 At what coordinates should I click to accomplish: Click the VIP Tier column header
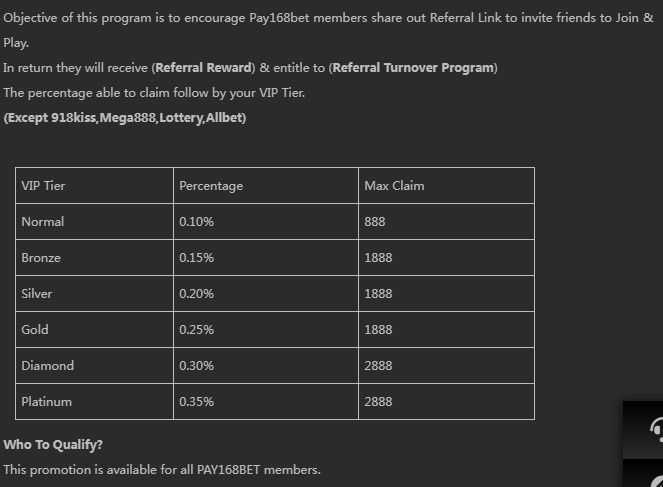click(x=44, y=186)
